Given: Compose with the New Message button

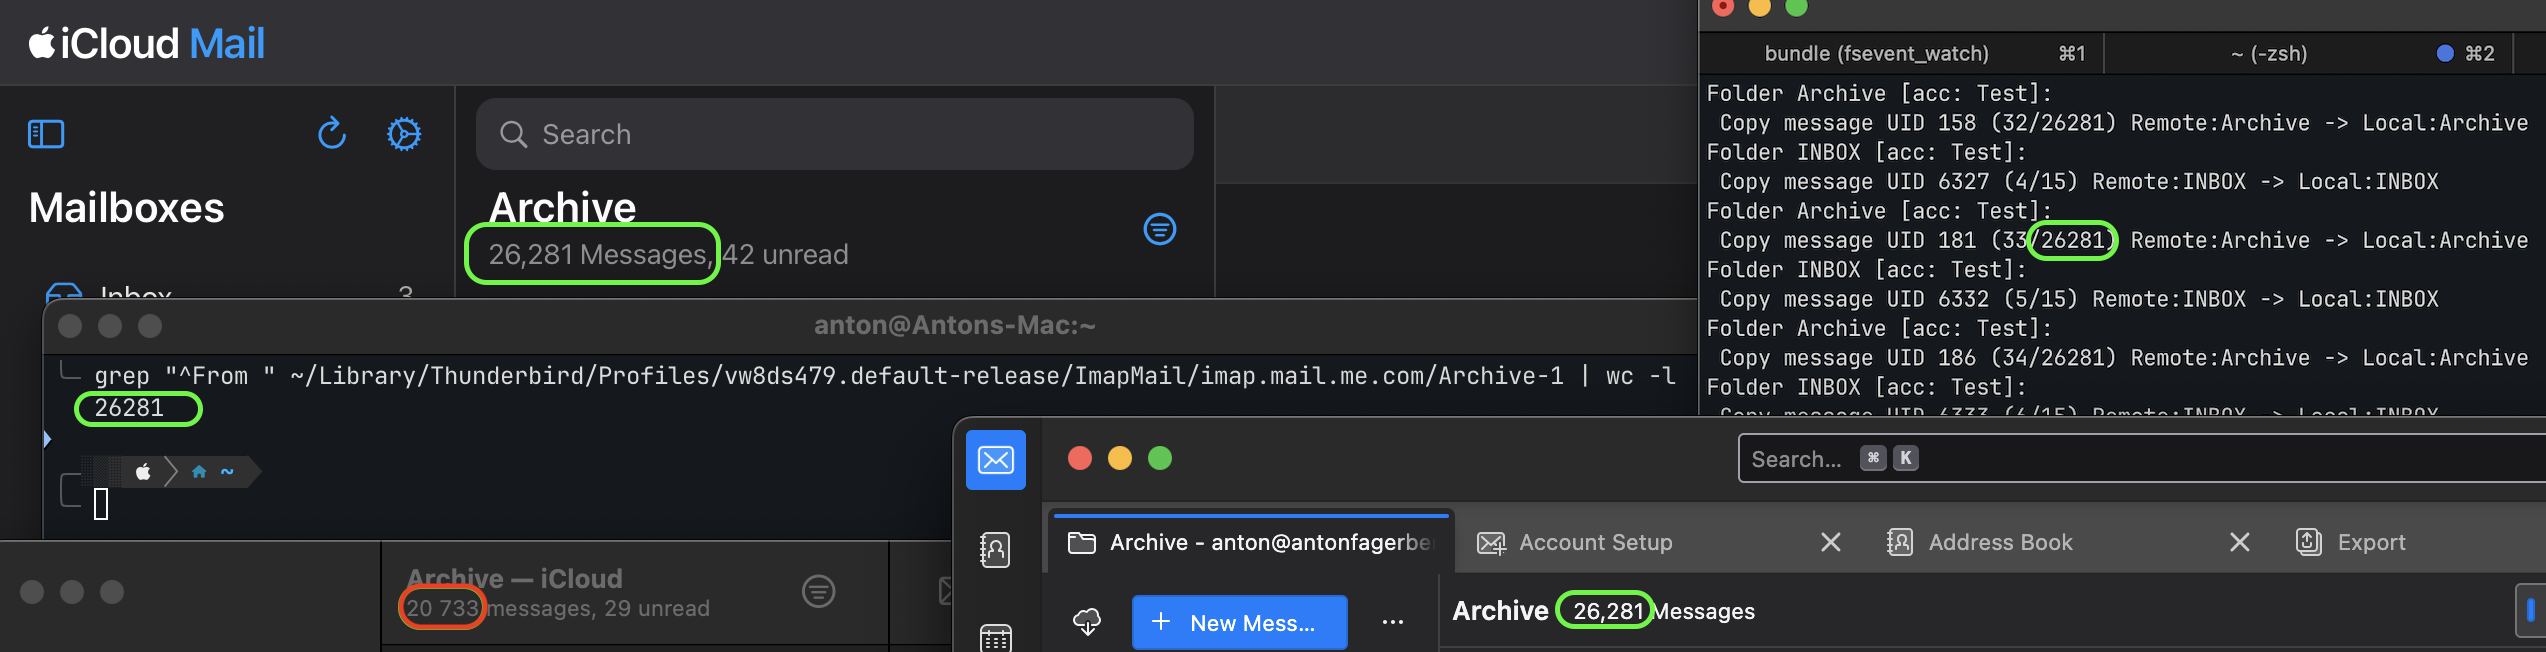Looking at the screenshot, I should point(1238,622).
